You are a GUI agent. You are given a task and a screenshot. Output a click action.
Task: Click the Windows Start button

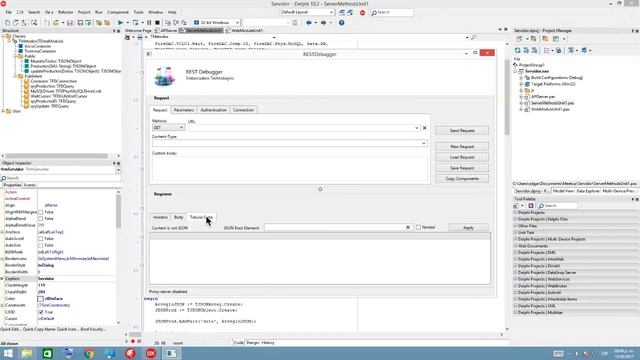(x=8, y=353)
